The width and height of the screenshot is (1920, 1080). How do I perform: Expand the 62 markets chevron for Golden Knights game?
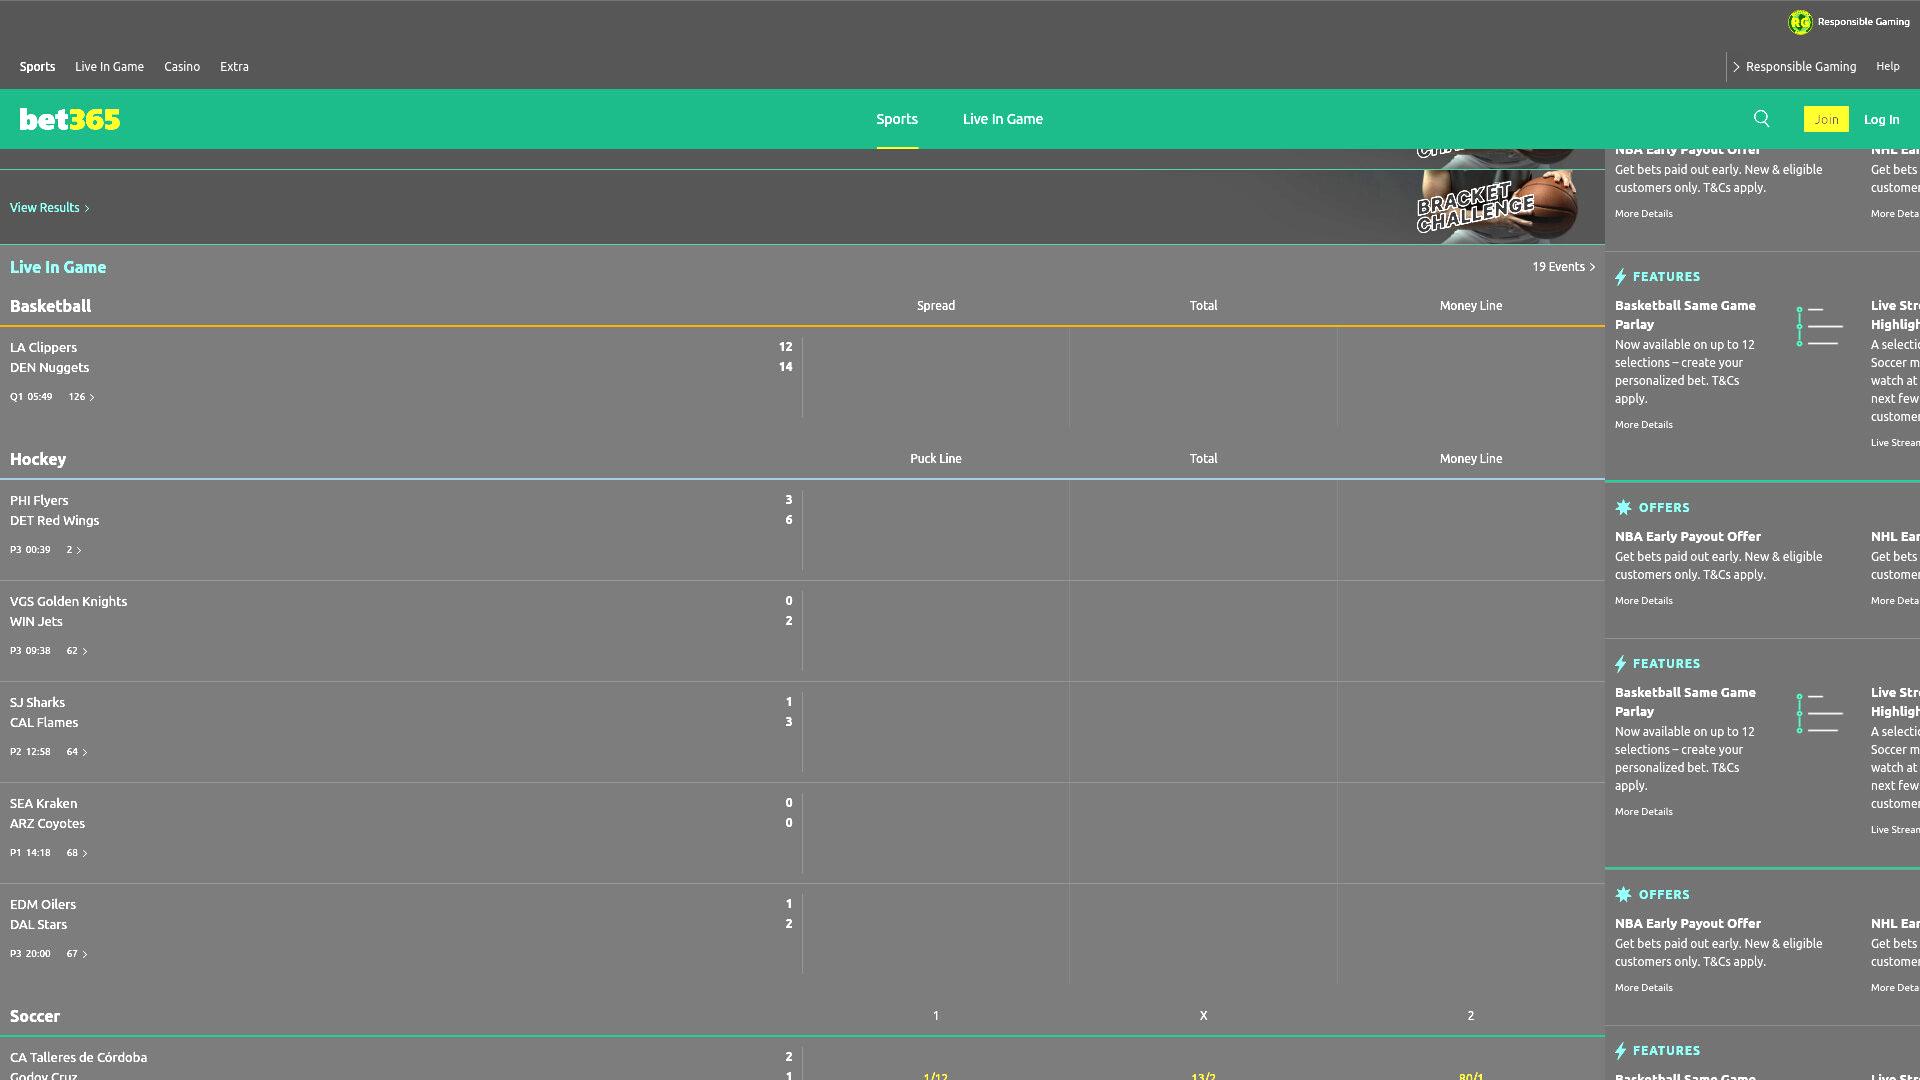pos(77,651)
